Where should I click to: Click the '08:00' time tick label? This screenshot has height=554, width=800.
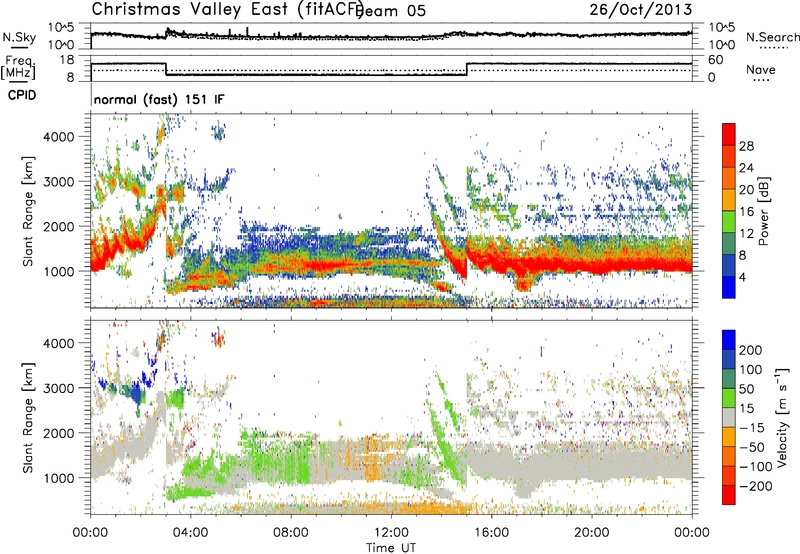[291, 533]
